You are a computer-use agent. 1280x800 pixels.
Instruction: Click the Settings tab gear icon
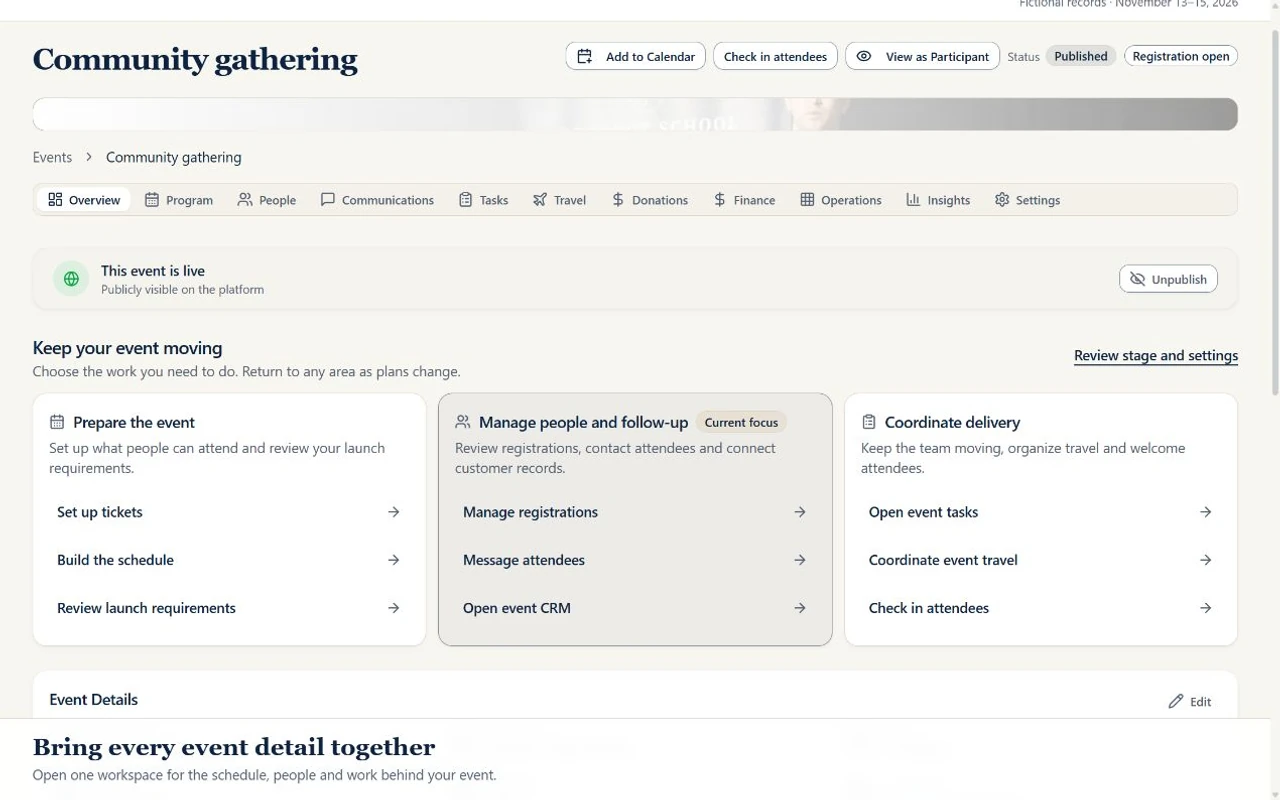1002,199
